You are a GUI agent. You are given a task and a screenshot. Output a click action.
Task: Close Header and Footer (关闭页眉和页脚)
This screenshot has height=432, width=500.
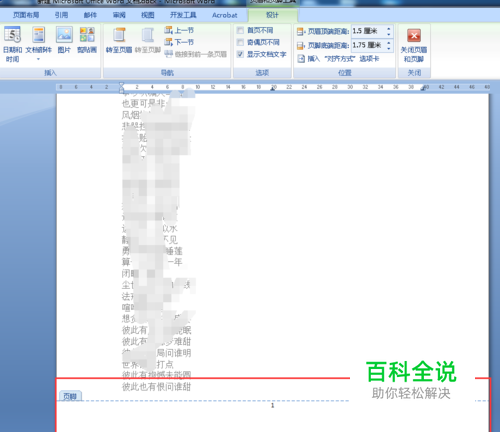pos(414,45)
